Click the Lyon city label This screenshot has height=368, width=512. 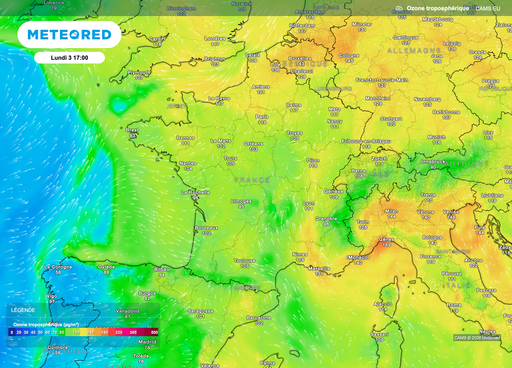click(x=309, y=203)
